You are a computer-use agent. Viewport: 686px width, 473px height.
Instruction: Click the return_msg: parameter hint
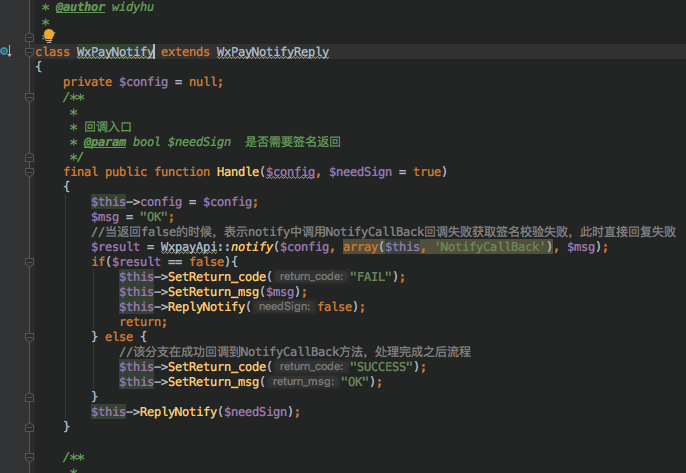coord(303,382)
